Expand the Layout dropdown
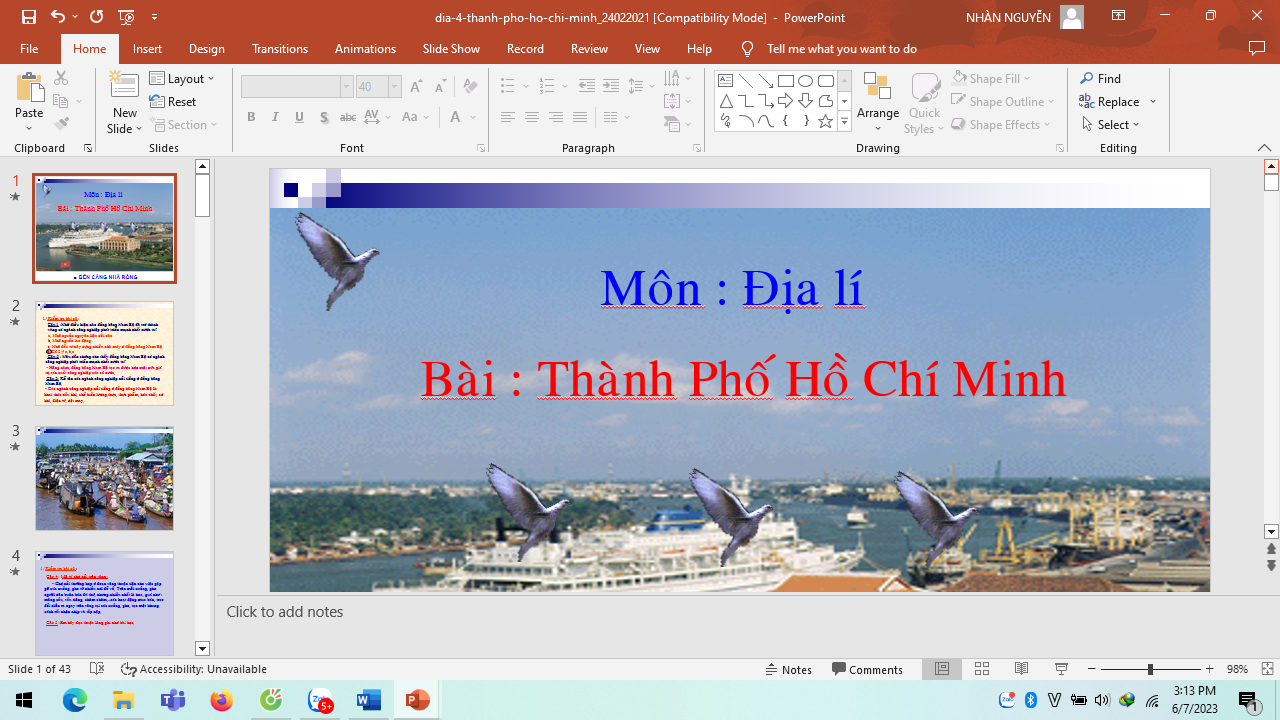The height and width of the screenshot is (720, 1280). [x=183, y=78]
